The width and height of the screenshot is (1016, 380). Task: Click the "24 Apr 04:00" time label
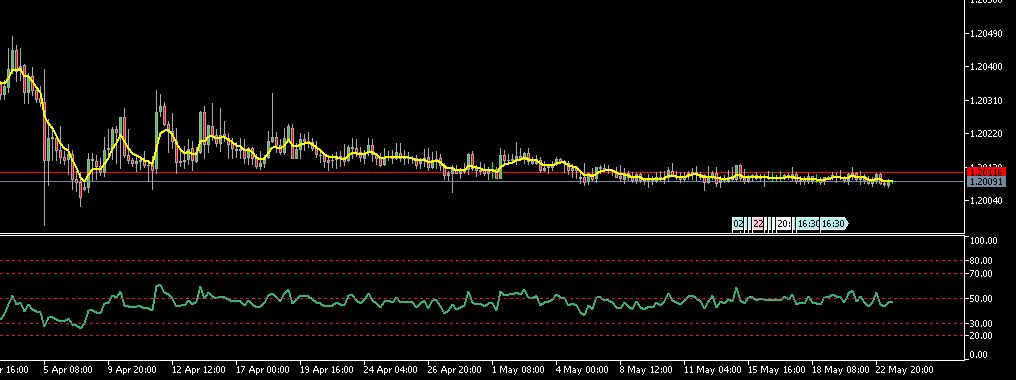coord(391,370)
